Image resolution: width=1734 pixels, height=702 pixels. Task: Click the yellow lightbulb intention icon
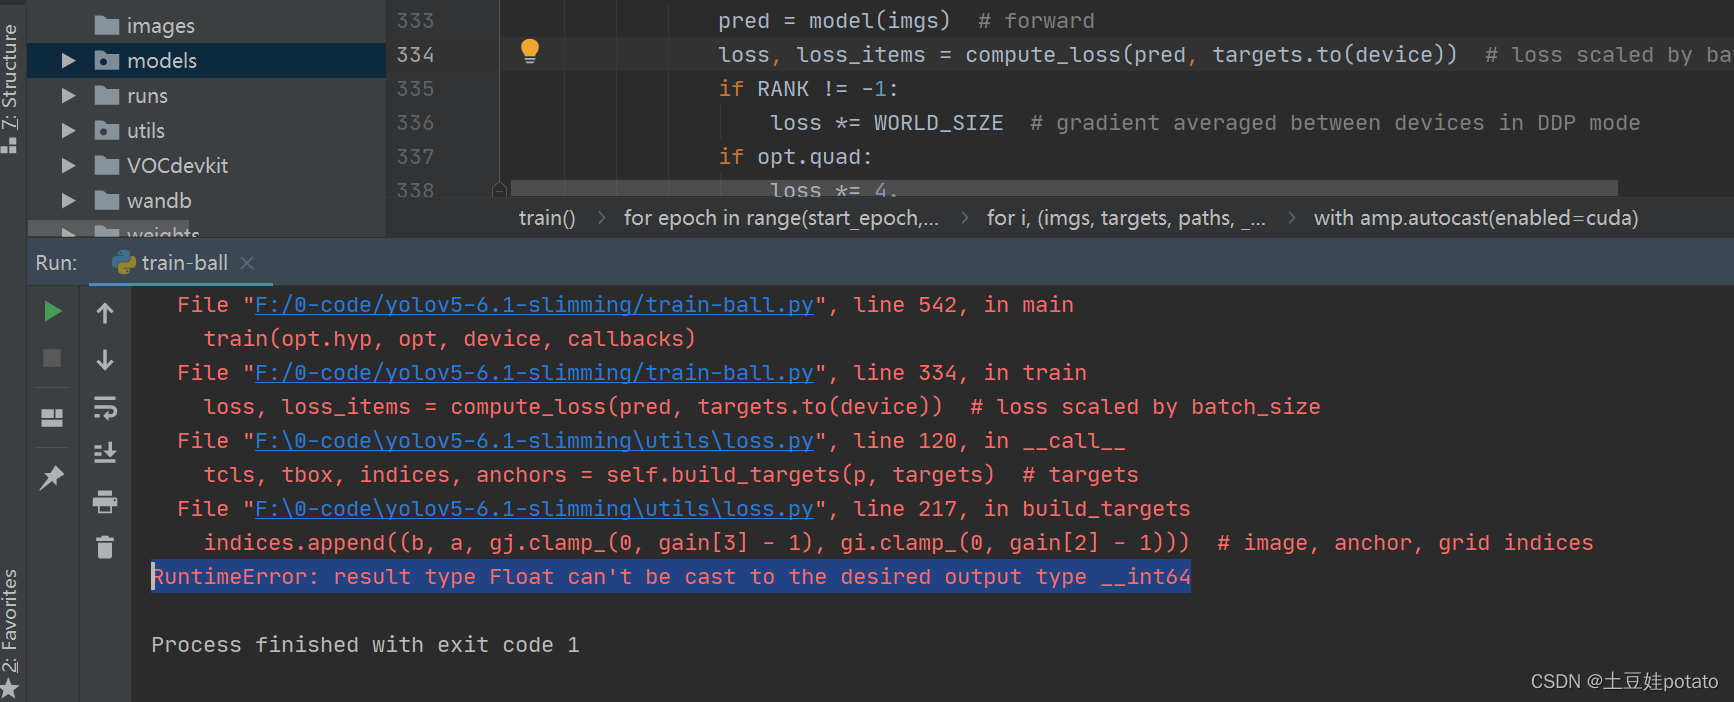(530, 51)
